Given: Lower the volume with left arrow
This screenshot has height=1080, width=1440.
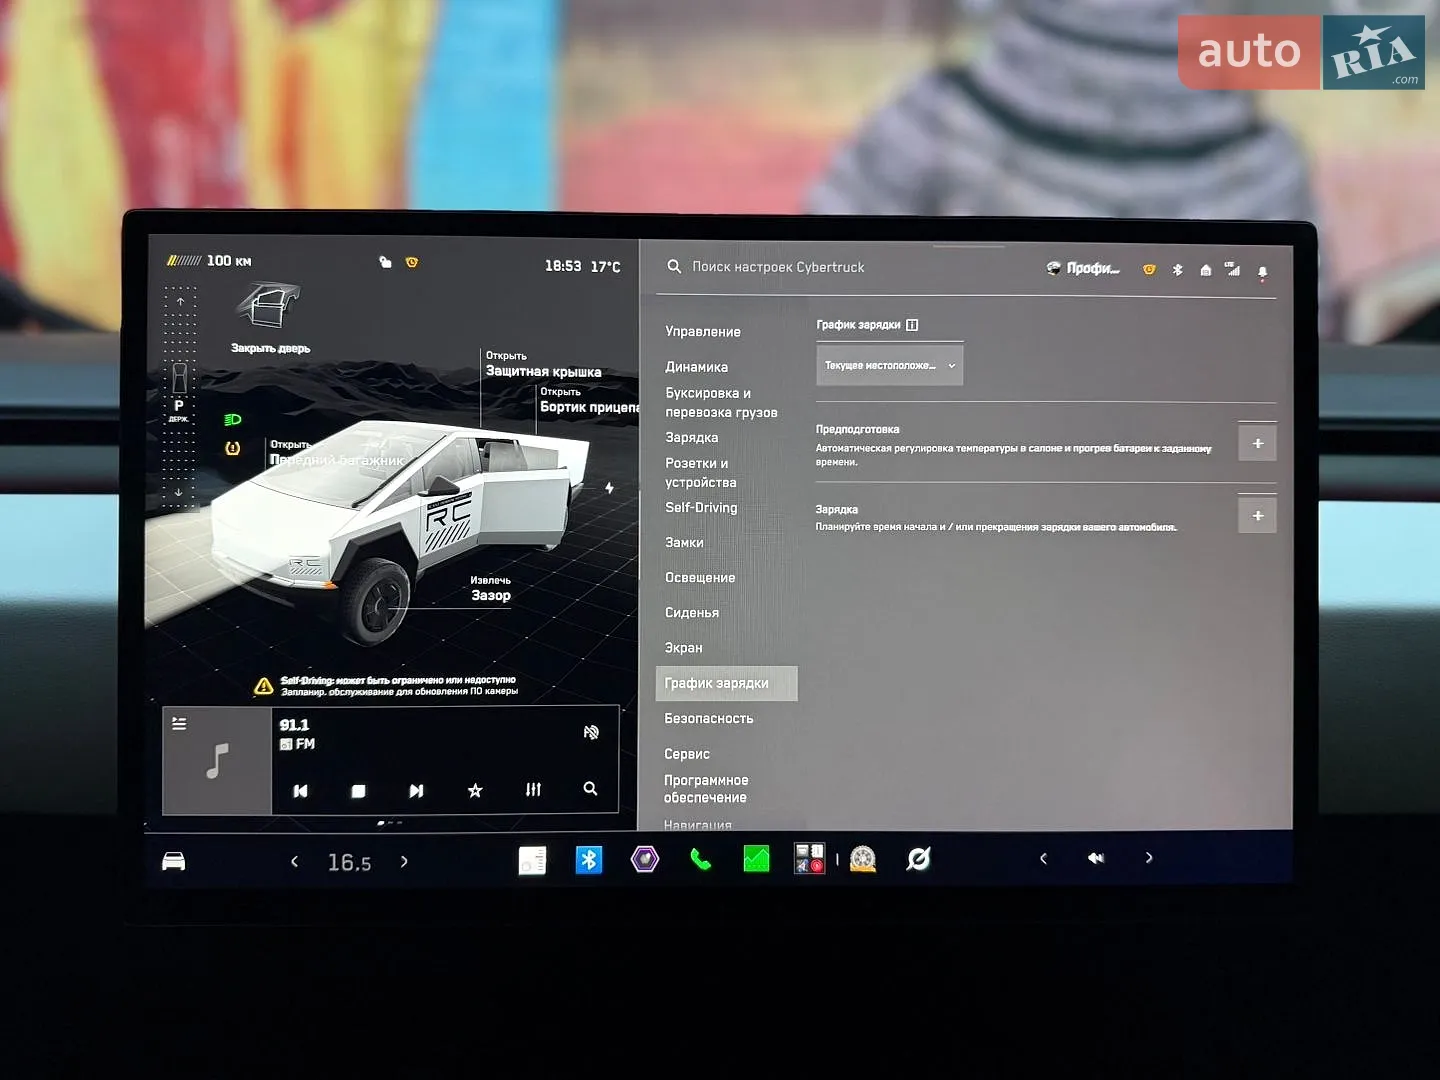Looking at the screenshot, I should click(1043, 858).
